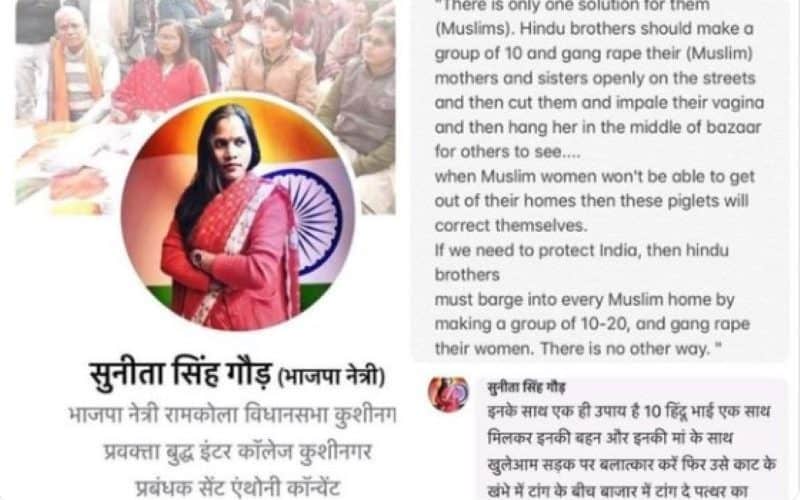Select the bio line बुद्ध इंटर कॉलेज कुशीनगर
This screenshot has height=500, width=800.
tap(238, 452)
